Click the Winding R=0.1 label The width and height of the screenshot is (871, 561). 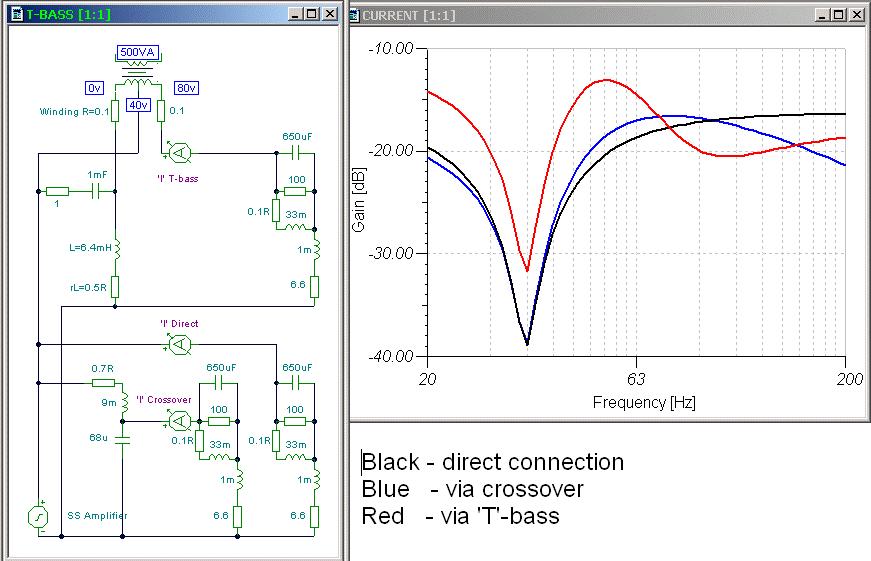tap(74, 112)
